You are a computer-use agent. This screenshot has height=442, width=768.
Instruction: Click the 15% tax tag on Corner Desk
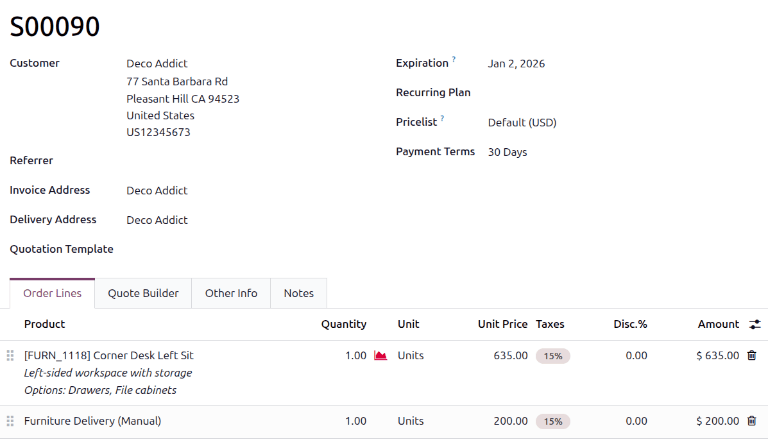(x=553, y=355)
